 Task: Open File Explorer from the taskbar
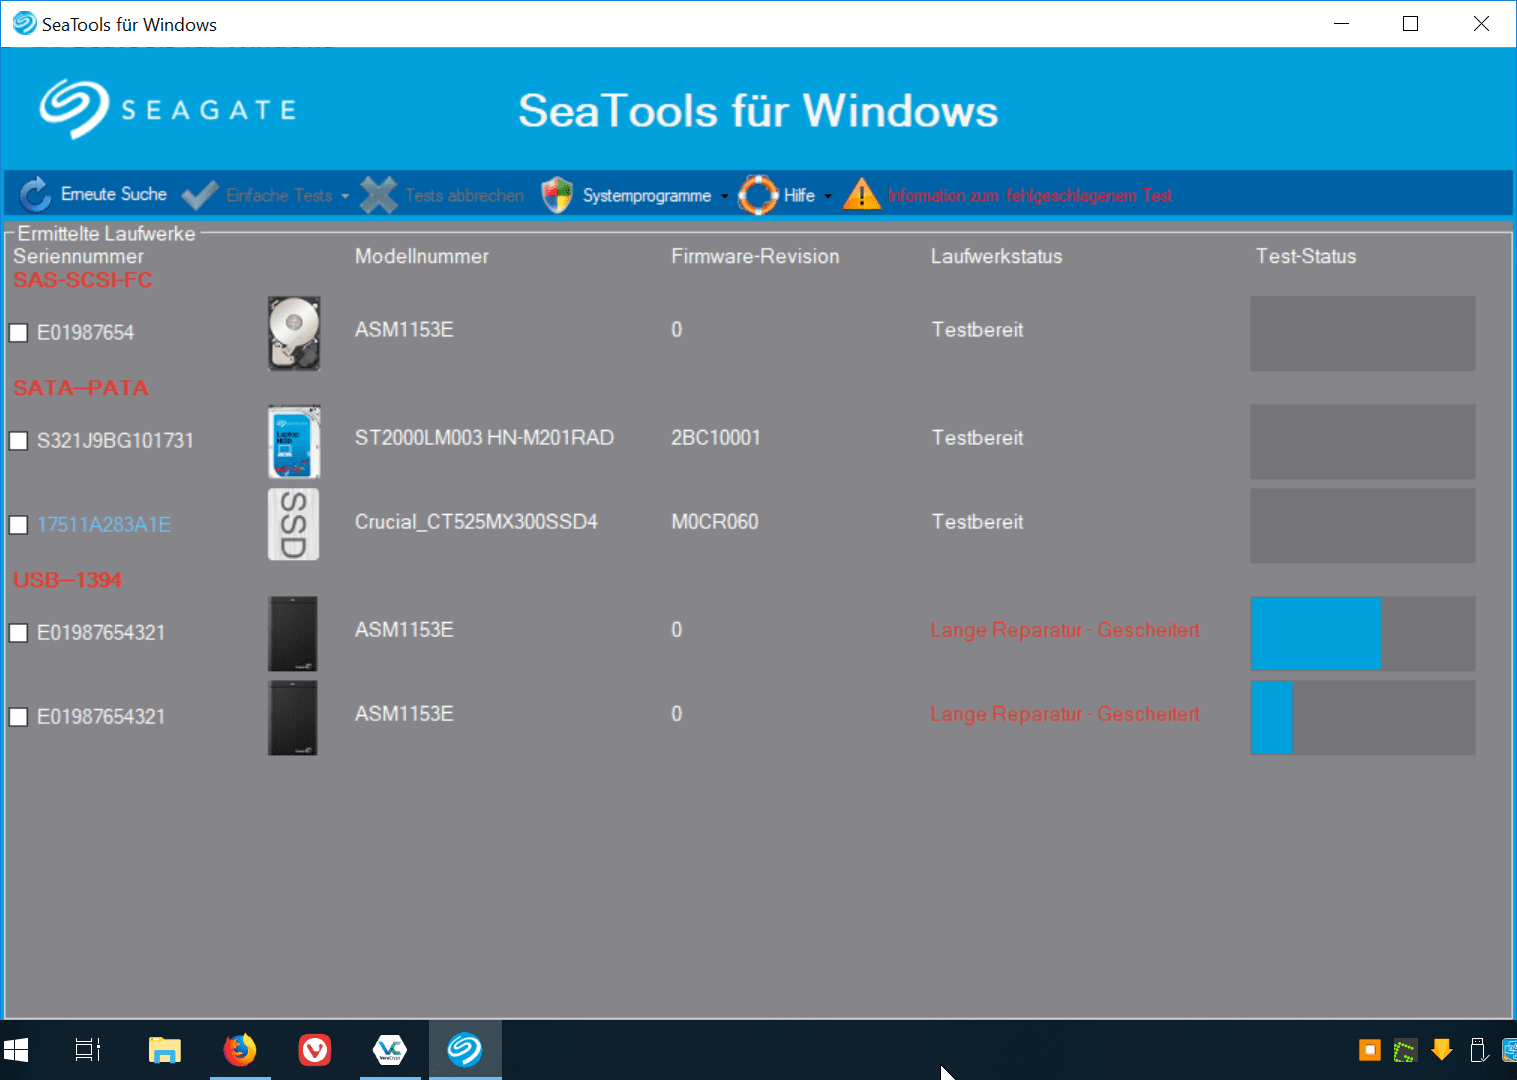pyautogui.click(x=164, y=1050)
